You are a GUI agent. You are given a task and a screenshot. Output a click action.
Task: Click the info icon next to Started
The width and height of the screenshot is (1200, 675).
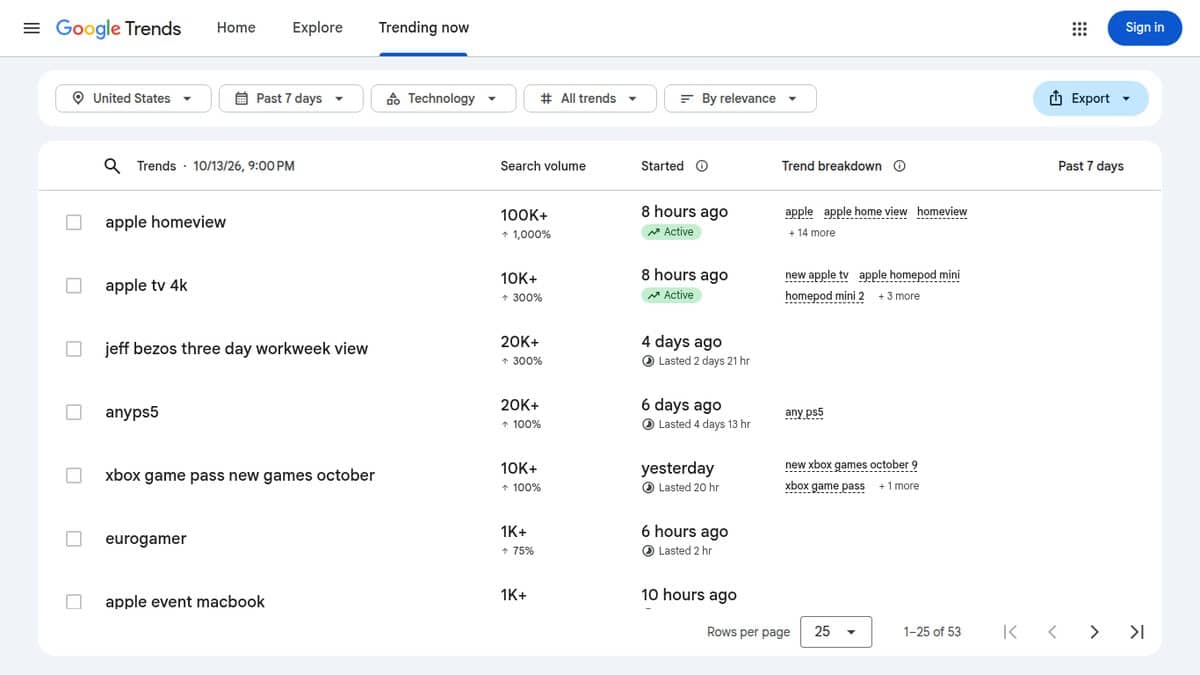(x=702, y=166)
